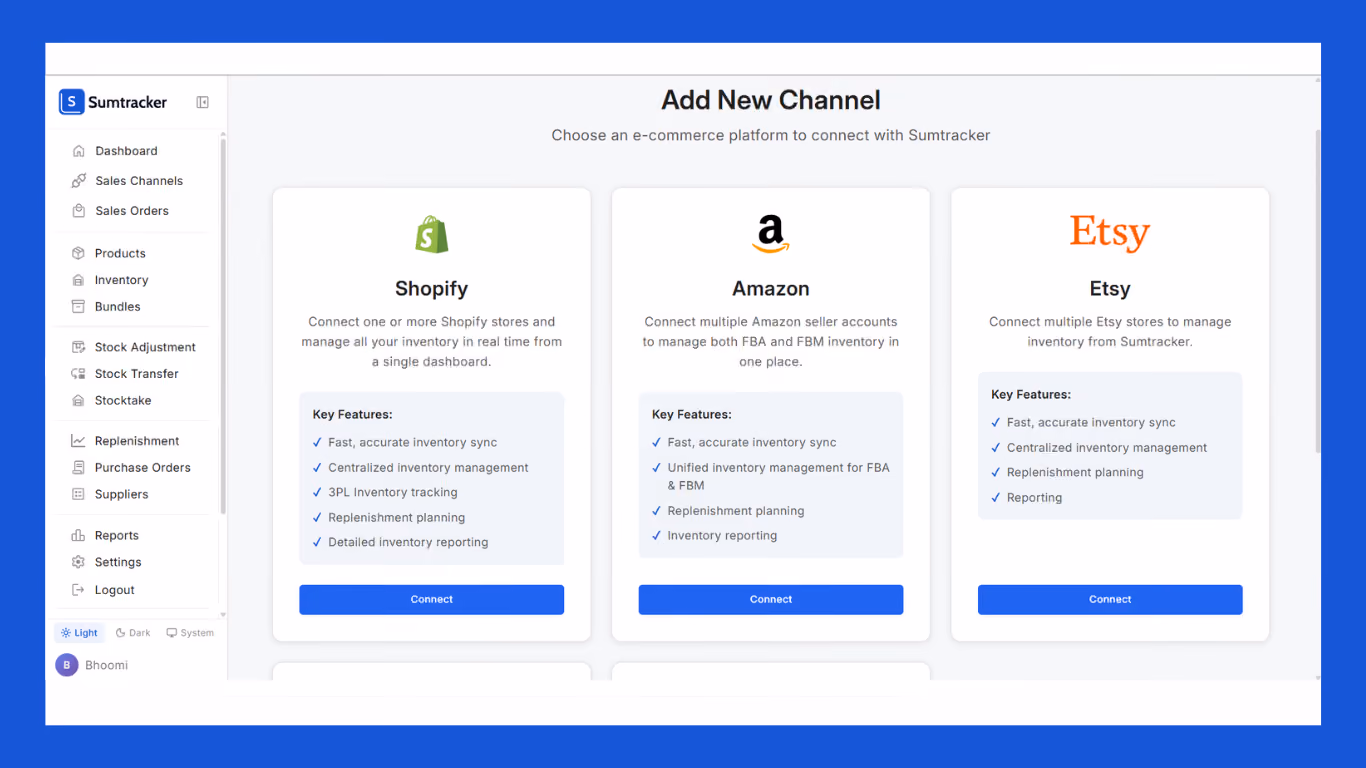Click the Replenishment chart icon
Image resolution: width=1366 pixels, height=768 pixels.
(x=78, y=441)
